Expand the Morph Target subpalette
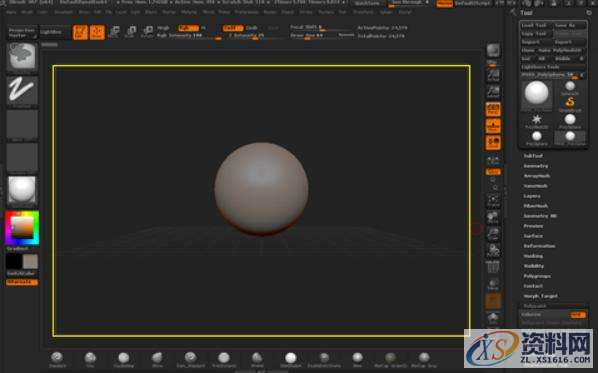Image resolution: width=598 pixels, height=373 pixels. (x=541, y=296)
